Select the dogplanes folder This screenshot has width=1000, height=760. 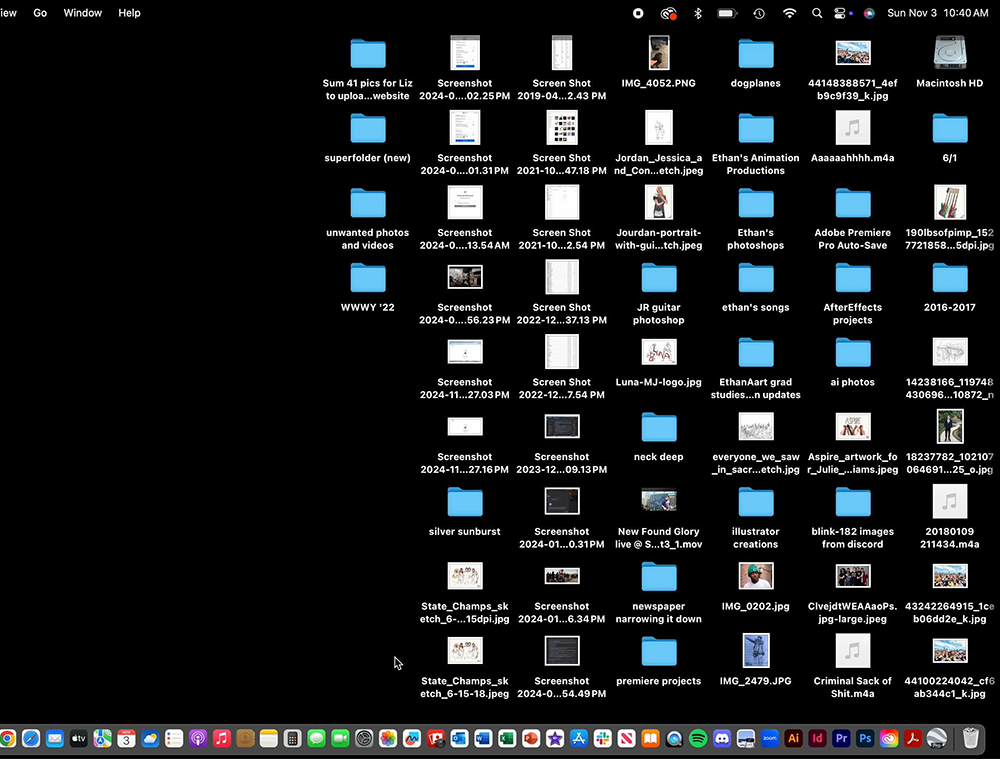coord(756,54)
